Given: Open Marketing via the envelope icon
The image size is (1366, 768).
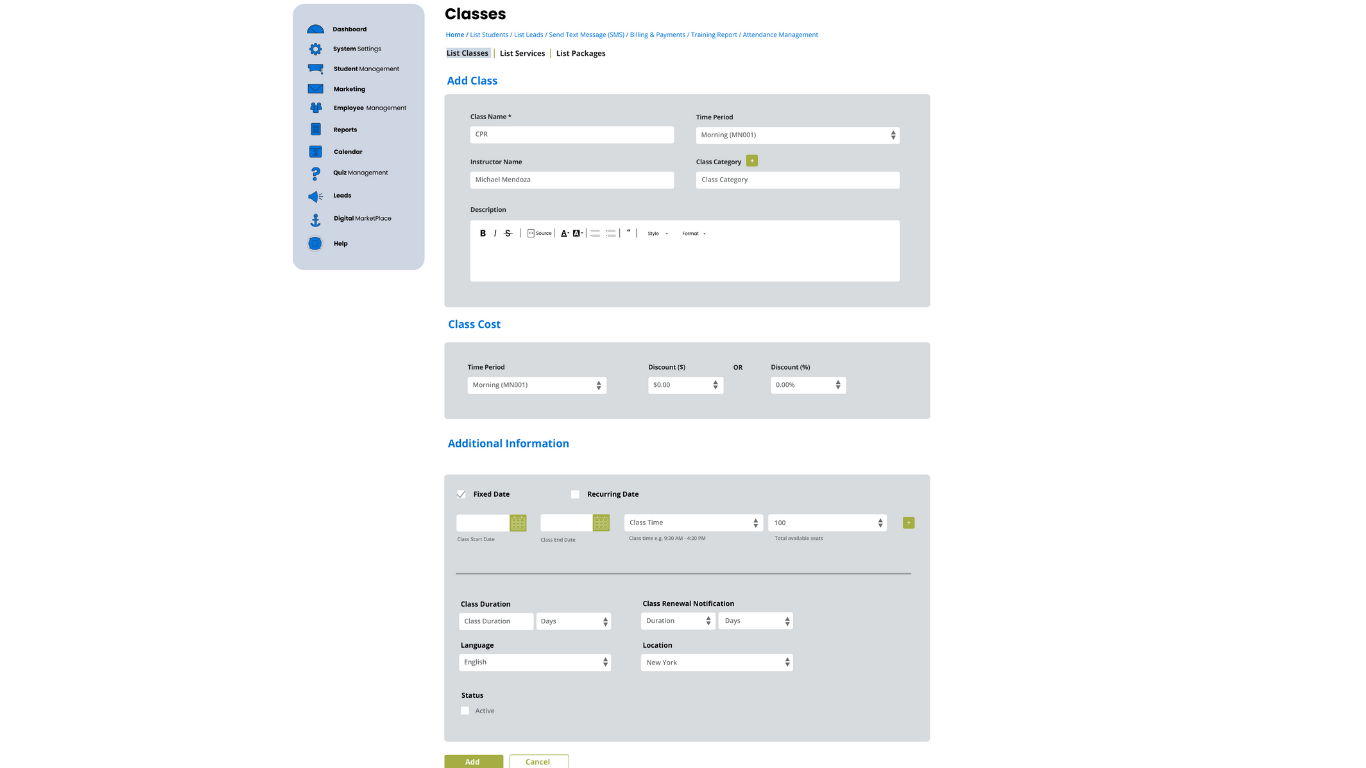Looking at the screenshot, I should click(x=315, y=89).
